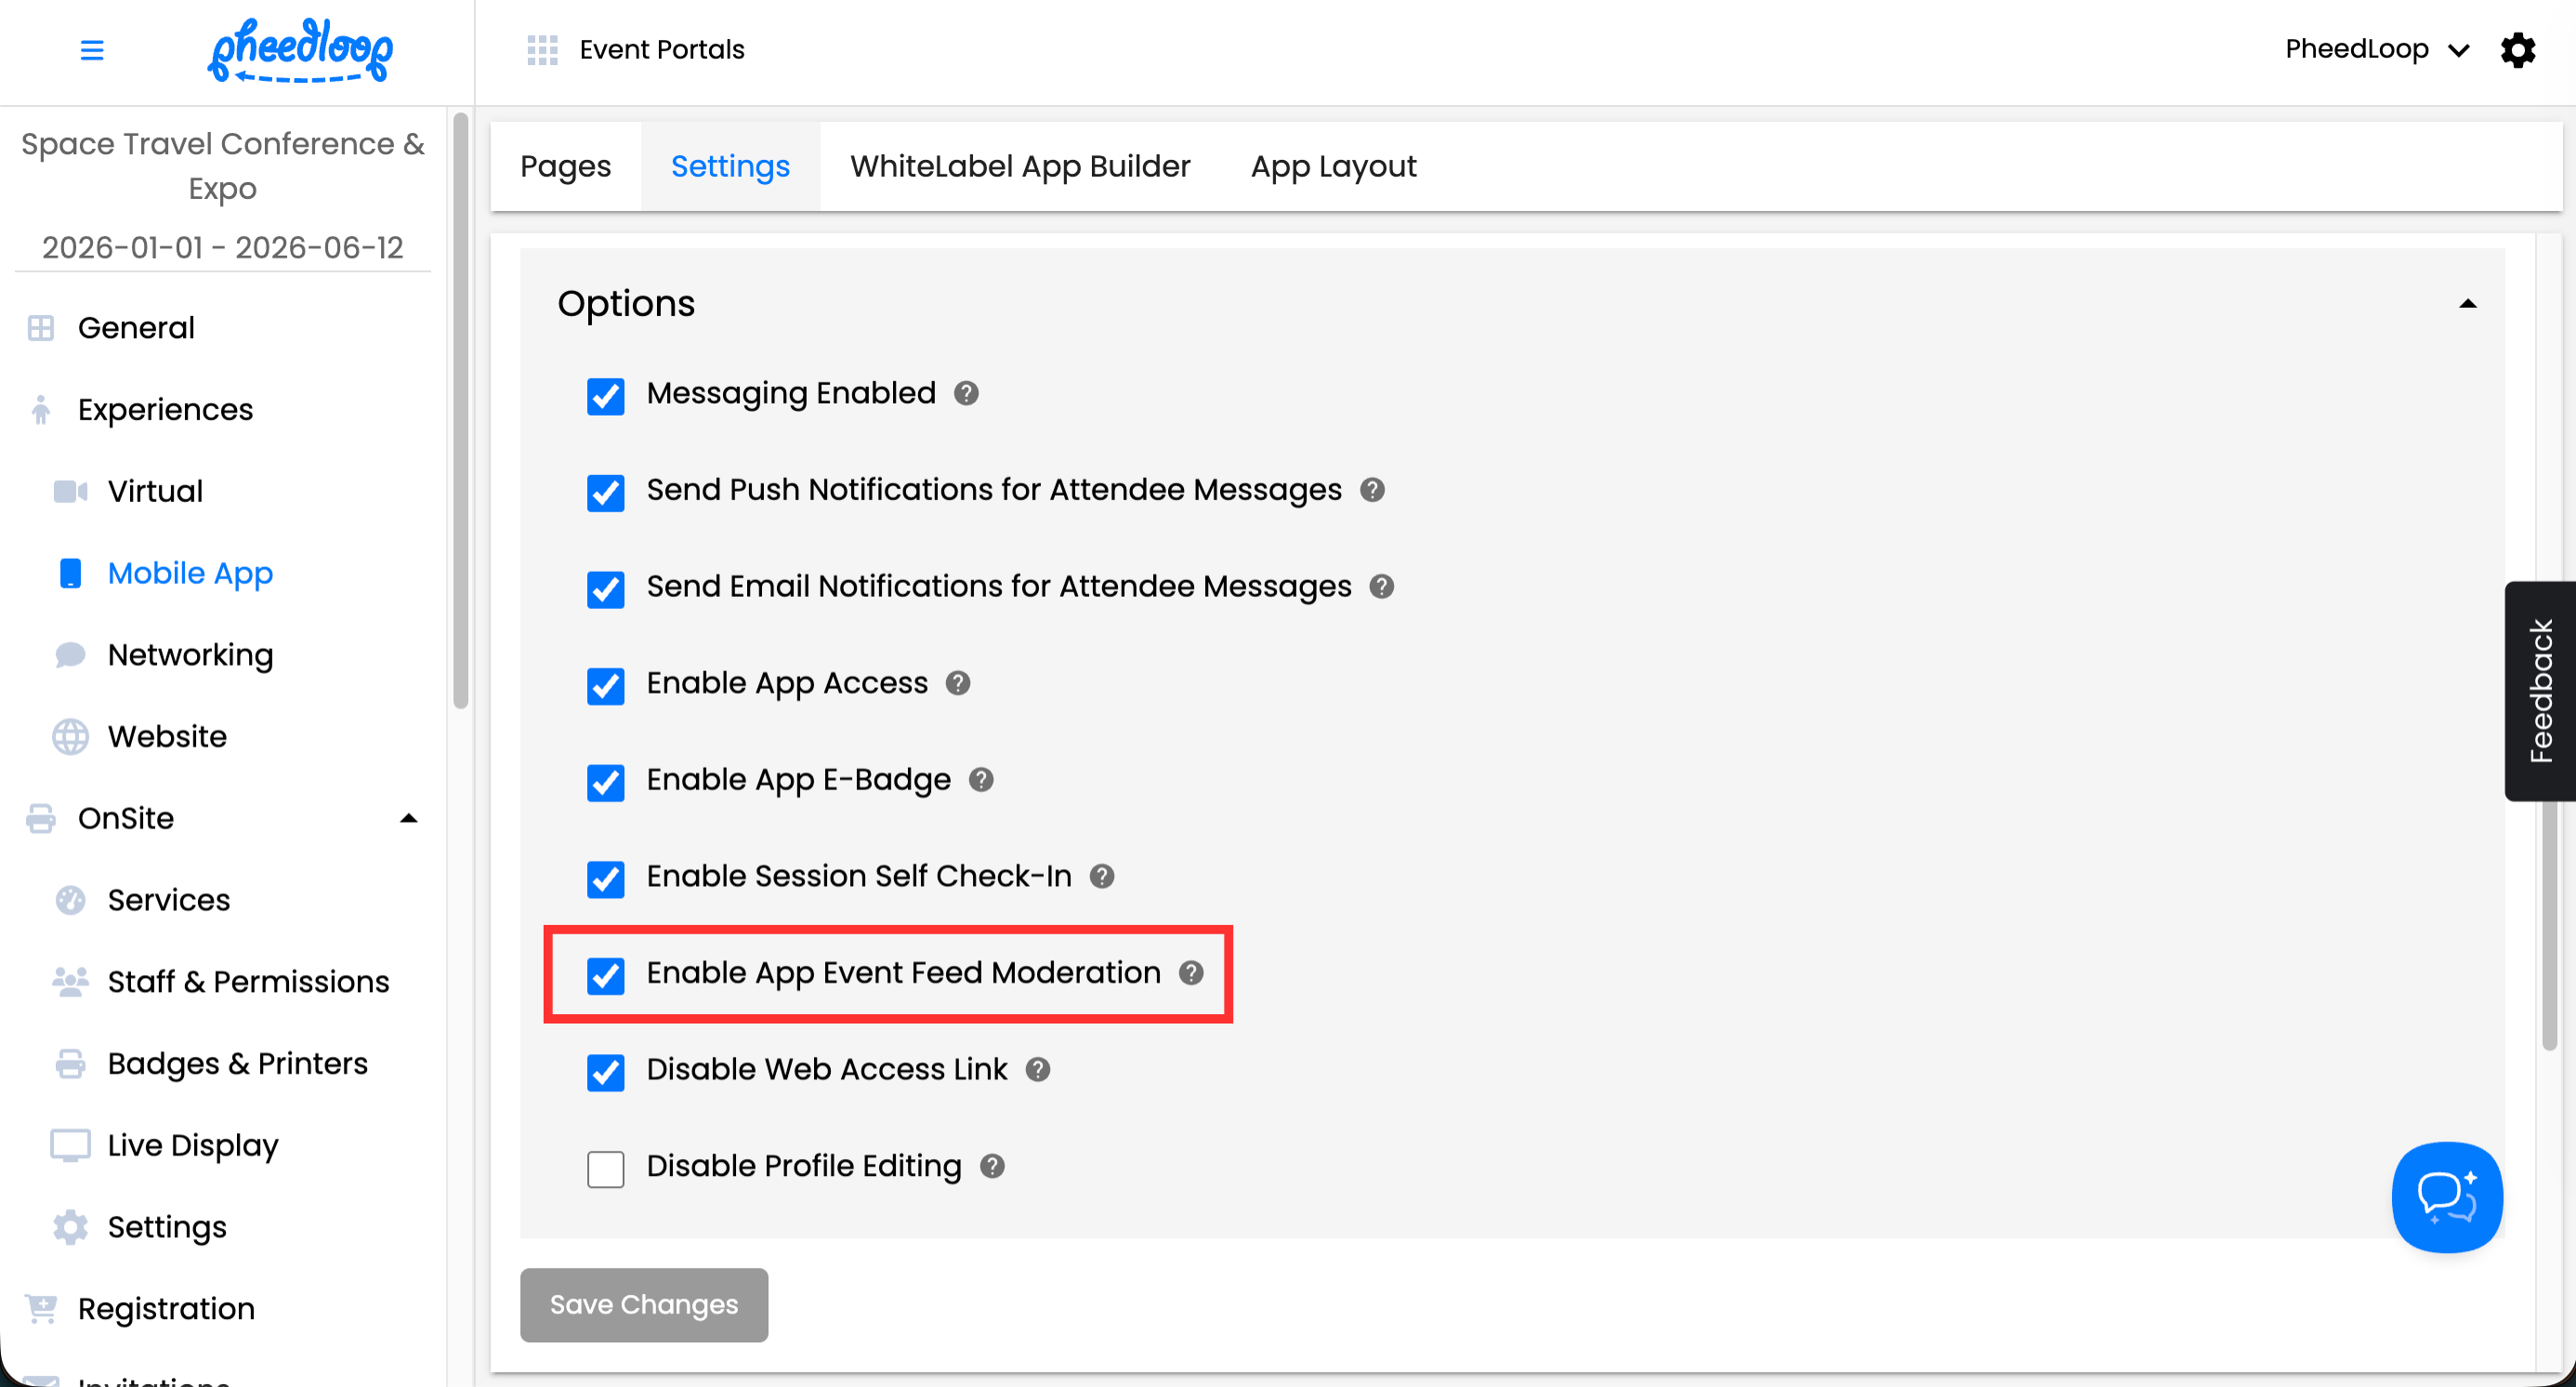Uncheck Enable App Event Feed Moderation
The image size is (2576, 1387).
pos(606,975)
